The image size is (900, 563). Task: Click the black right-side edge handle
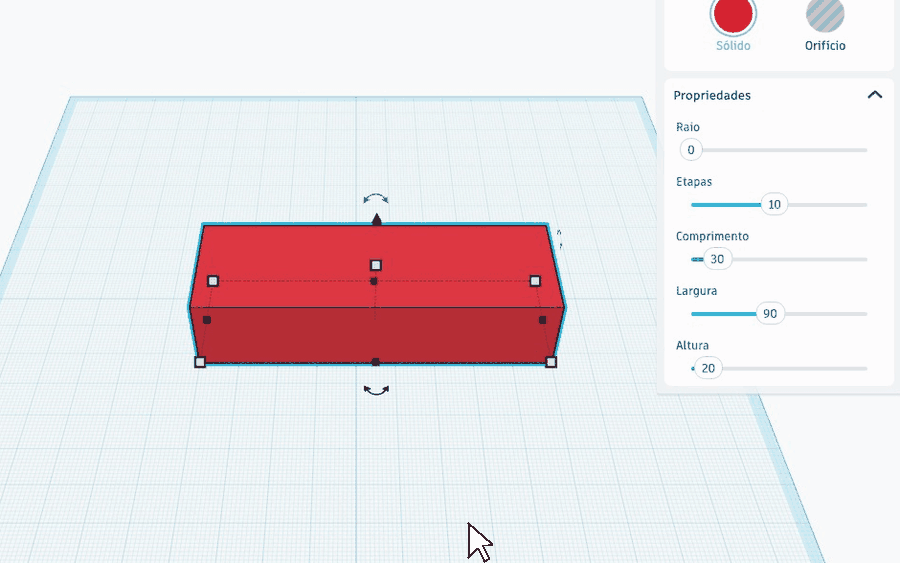(x=542, y=320)
